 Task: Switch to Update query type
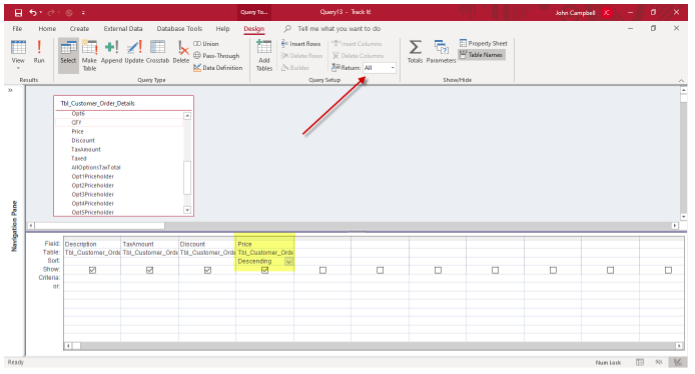pos(134,51)
